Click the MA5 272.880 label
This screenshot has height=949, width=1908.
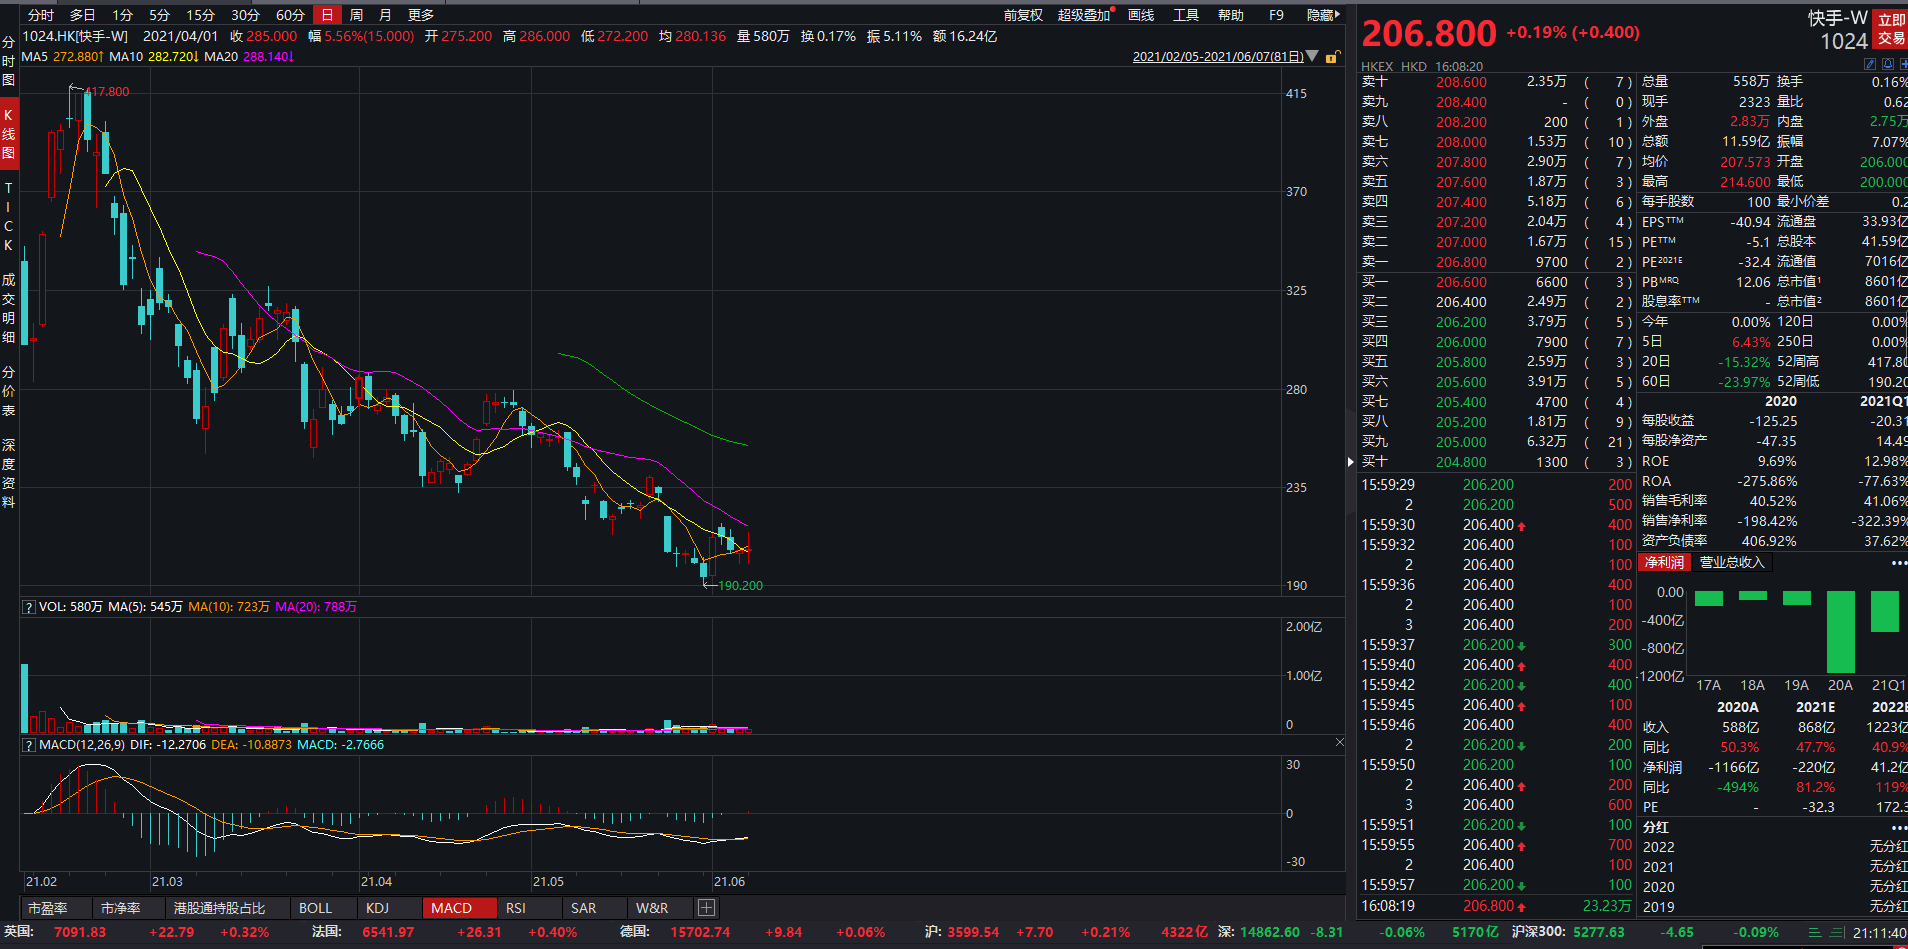click(x=62, y=57)
